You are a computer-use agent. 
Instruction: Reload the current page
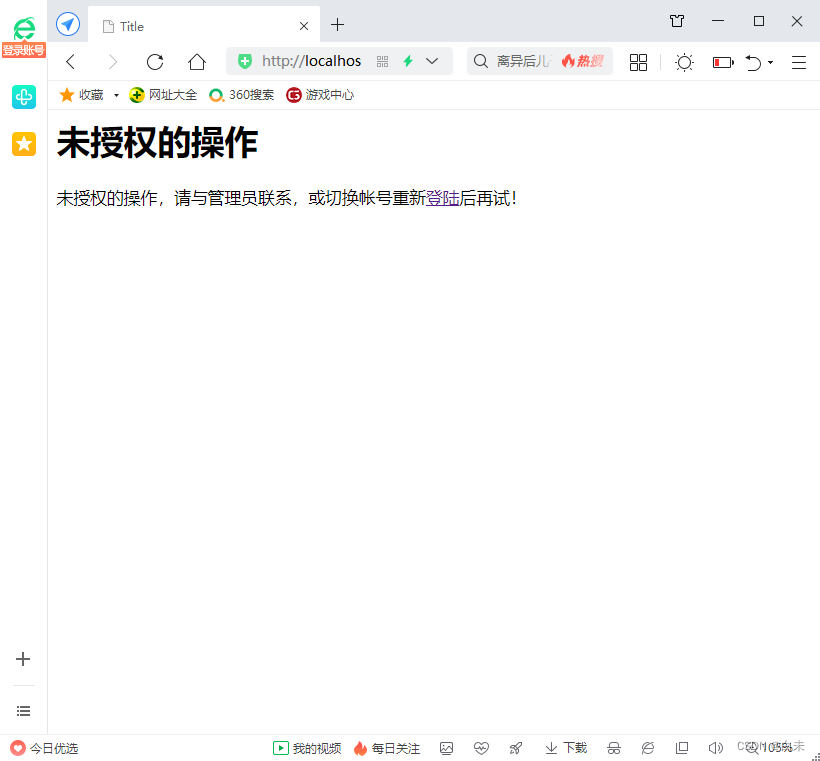tap(155, 62)
